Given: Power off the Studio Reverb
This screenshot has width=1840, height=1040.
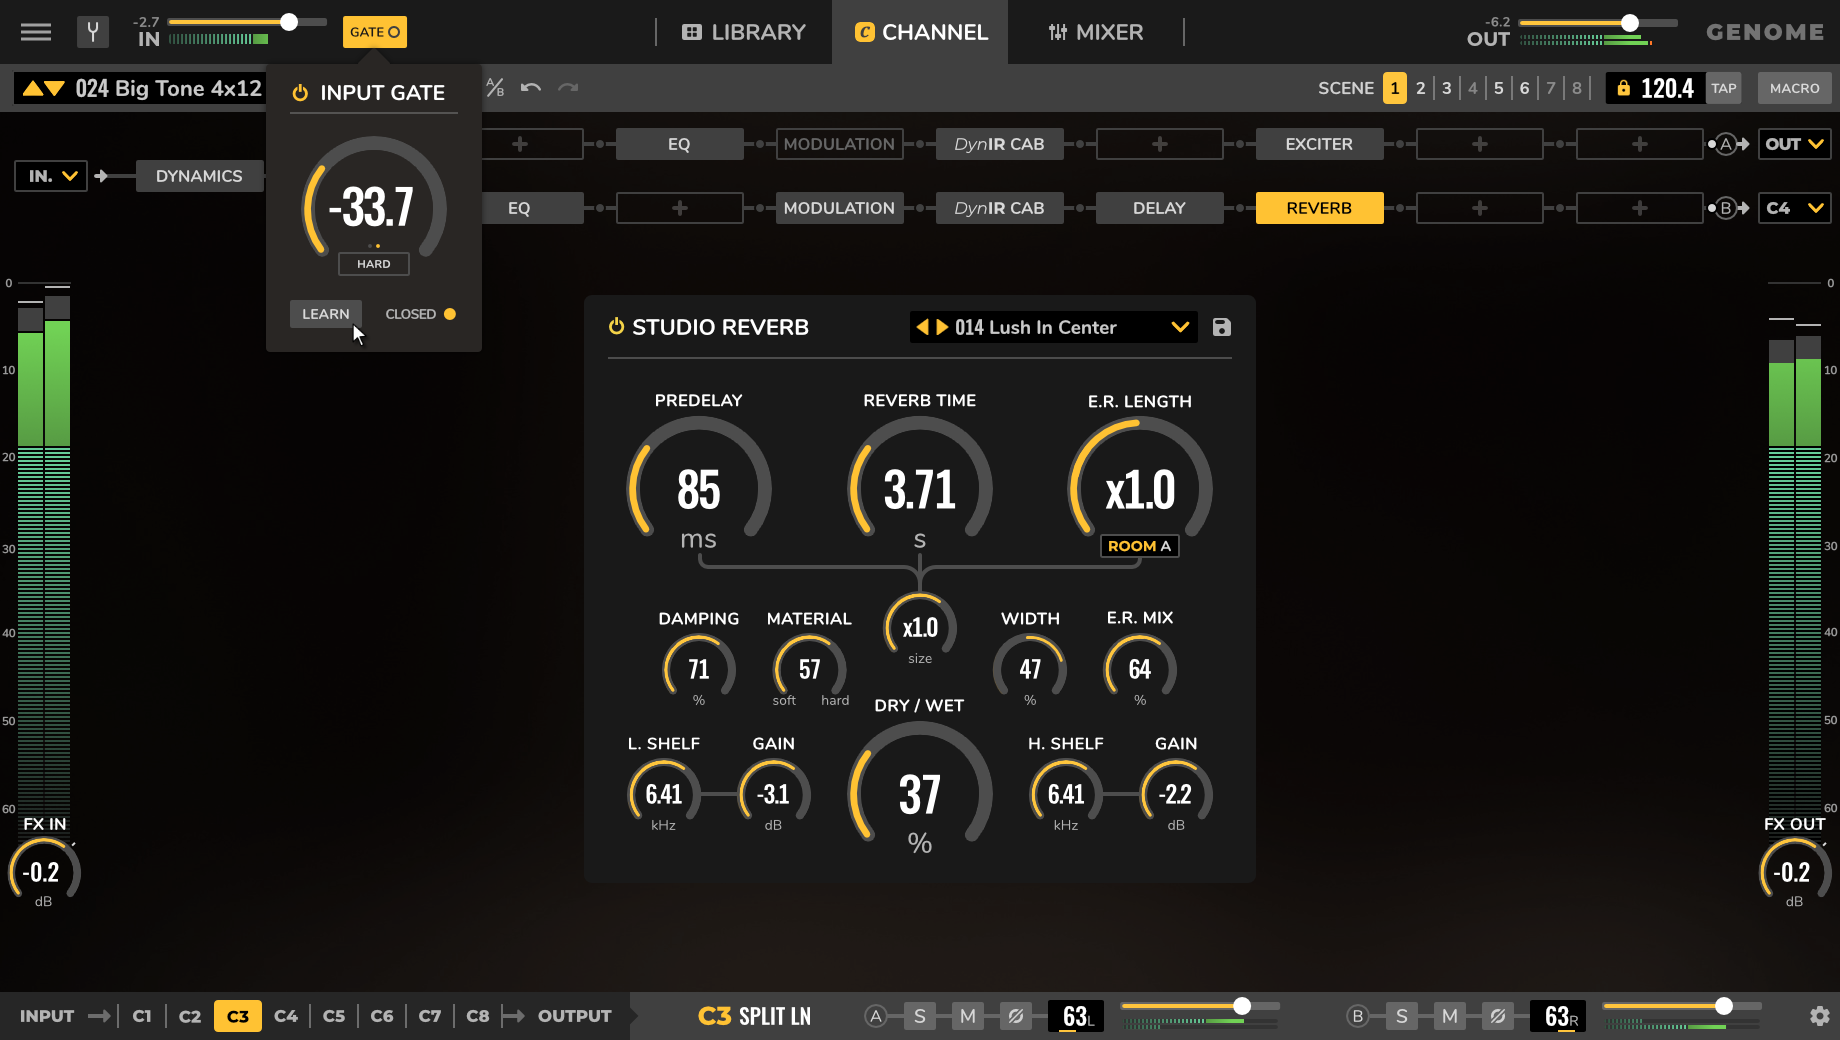Looking at the screenshot, I should tap(615, 326).
